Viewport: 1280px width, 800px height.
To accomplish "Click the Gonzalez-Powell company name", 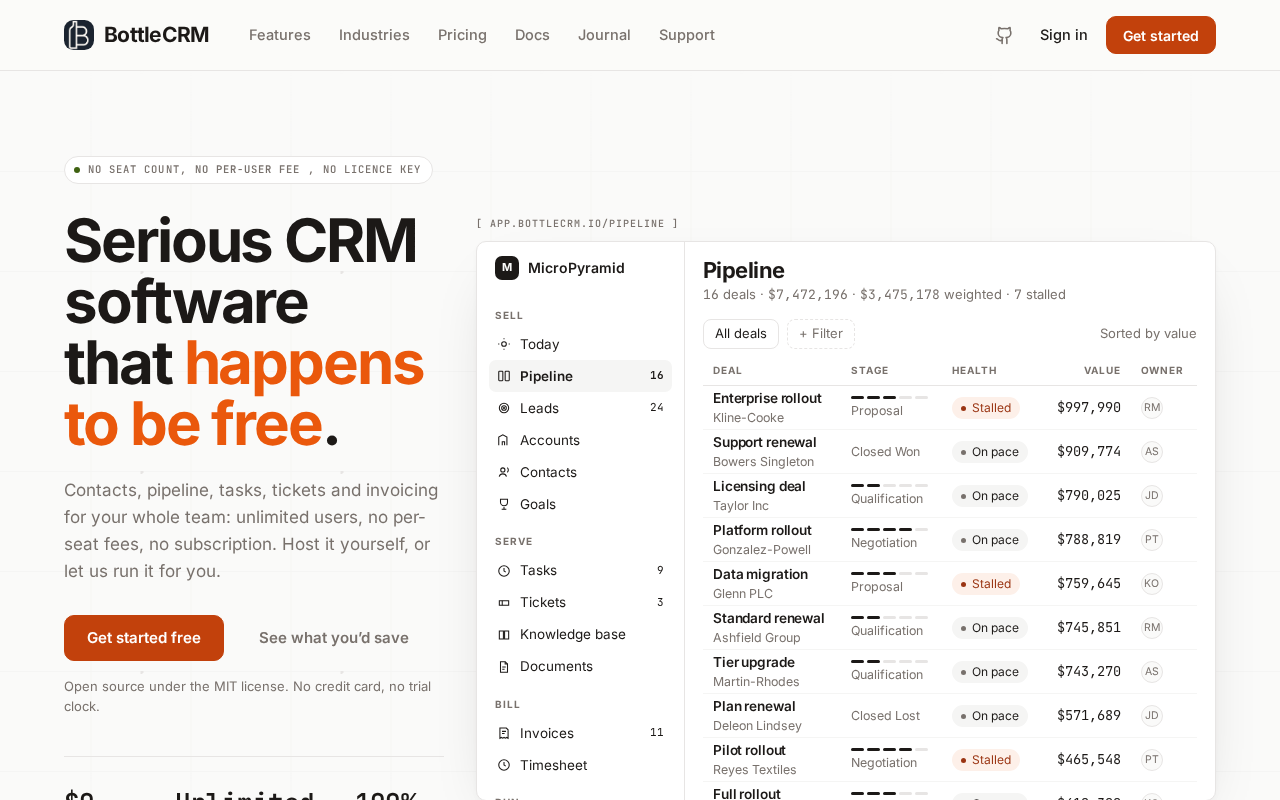I will (x=762, y=550).
